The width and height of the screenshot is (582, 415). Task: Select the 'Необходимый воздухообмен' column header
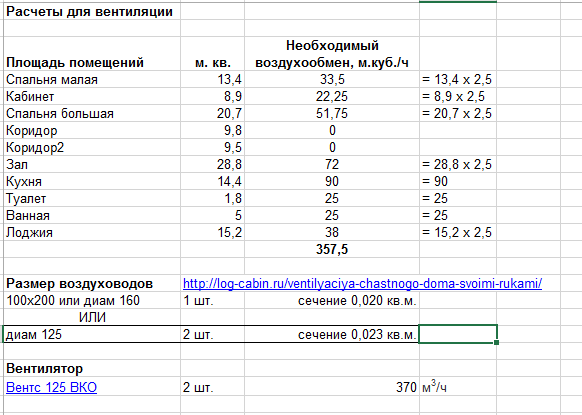point(332,54)
